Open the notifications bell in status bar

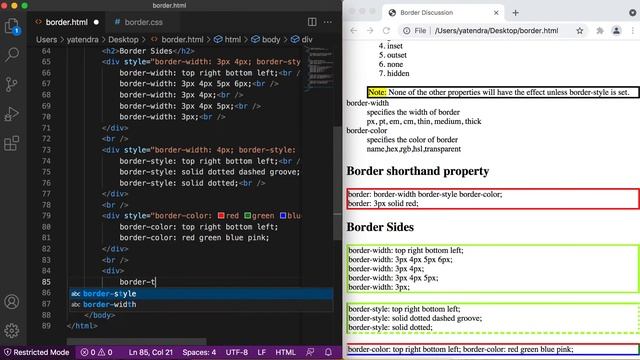coord(328,352)
